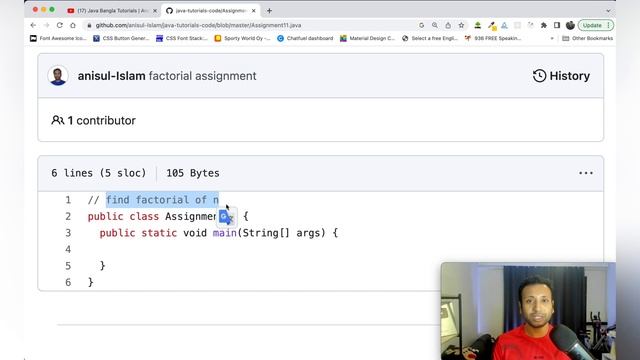The width and height of the screenshot is (640, 360).
Task: Click the 1 contributor text
Action: [x=102, y=120]
